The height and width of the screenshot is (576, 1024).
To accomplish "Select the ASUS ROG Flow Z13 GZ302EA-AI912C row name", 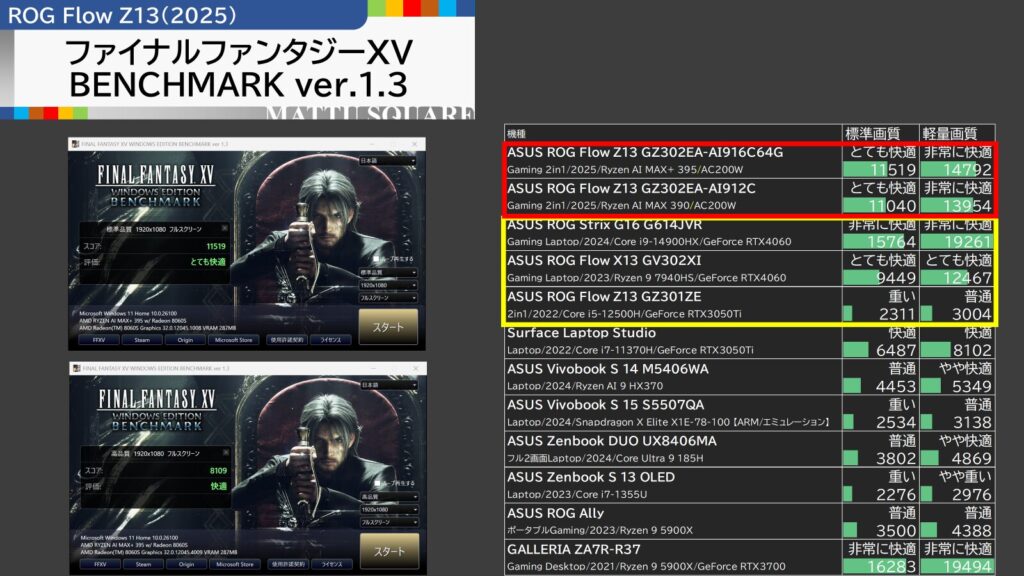I will (x=631, y=188).
